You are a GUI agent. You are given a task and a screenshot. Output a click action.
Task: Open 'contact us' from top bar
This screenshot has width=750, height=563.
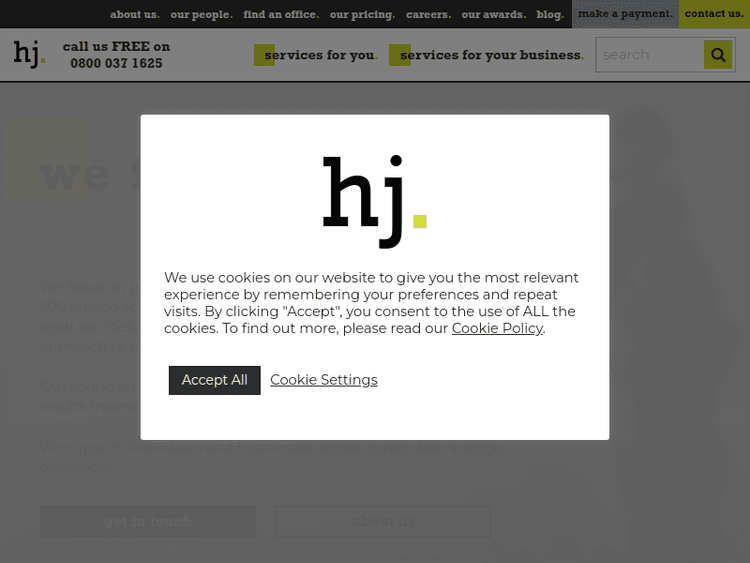[x=714, y=14]
